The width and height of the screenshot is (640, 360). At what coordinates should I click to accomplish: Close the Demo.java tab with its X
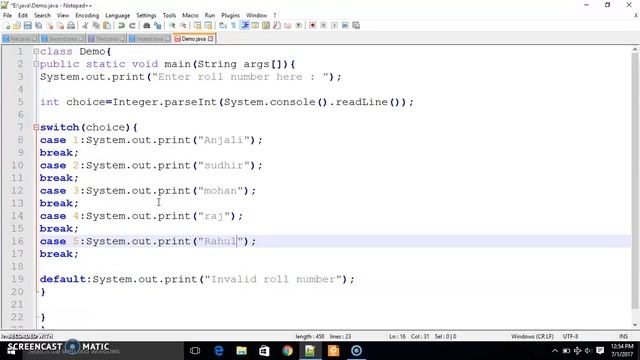pos(211,39)
